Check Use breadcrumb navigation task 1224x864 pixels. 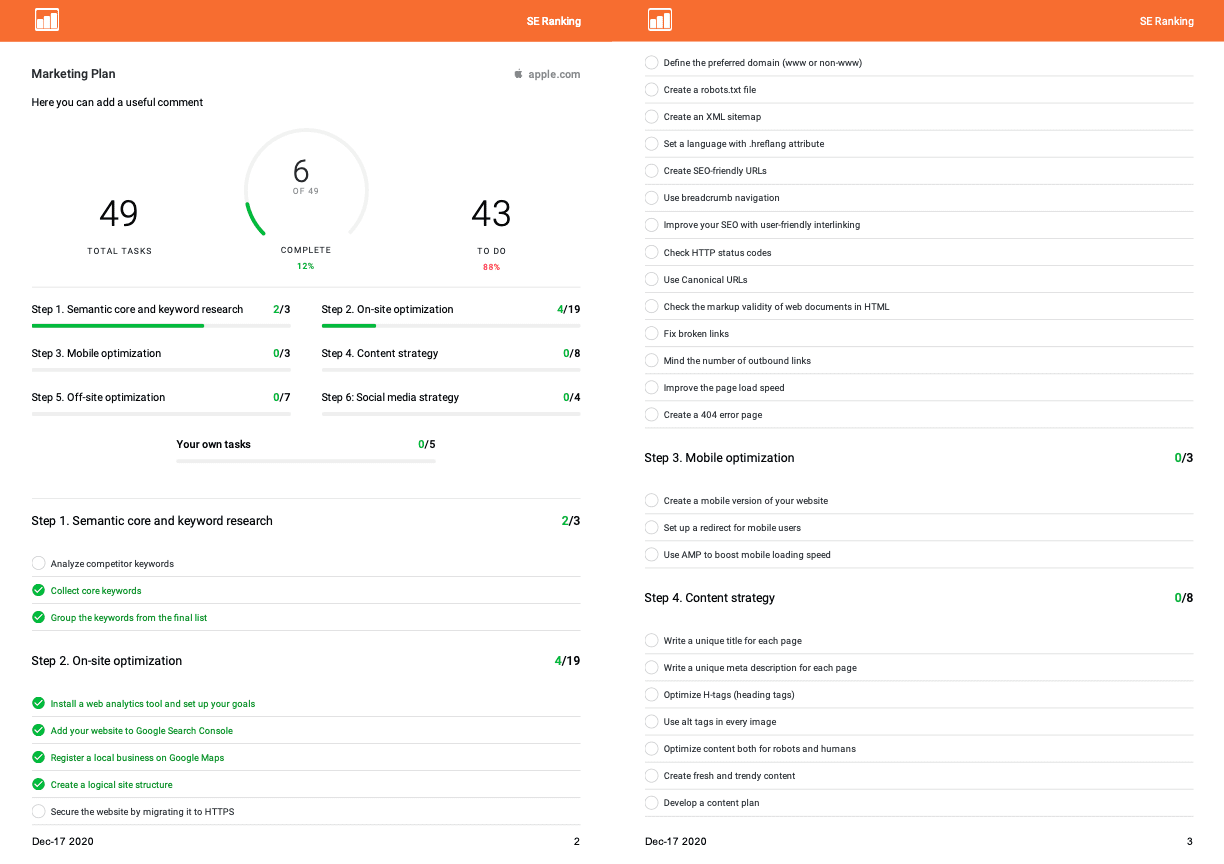click(652, 197)
